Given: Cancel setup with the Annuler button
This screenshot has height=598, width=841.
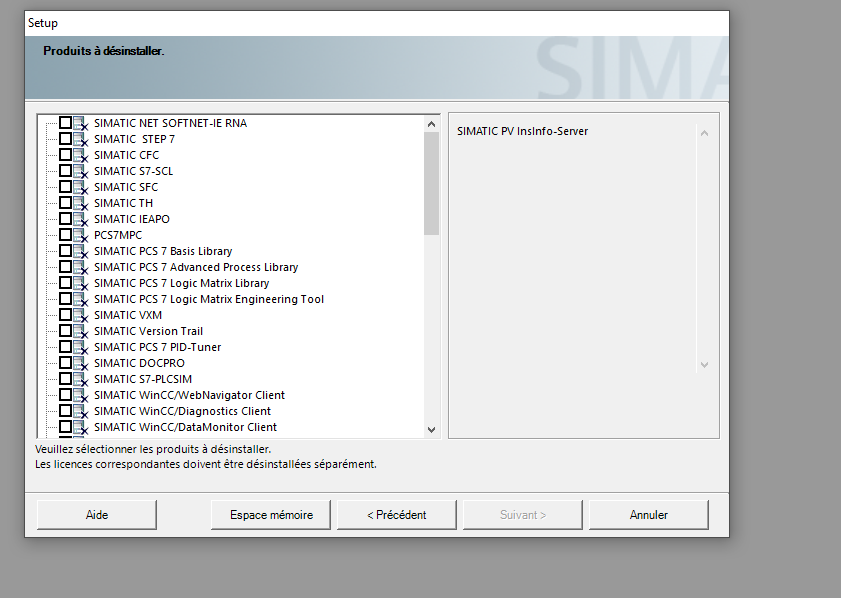Looking at the screenshot, I should coord(649,515).
